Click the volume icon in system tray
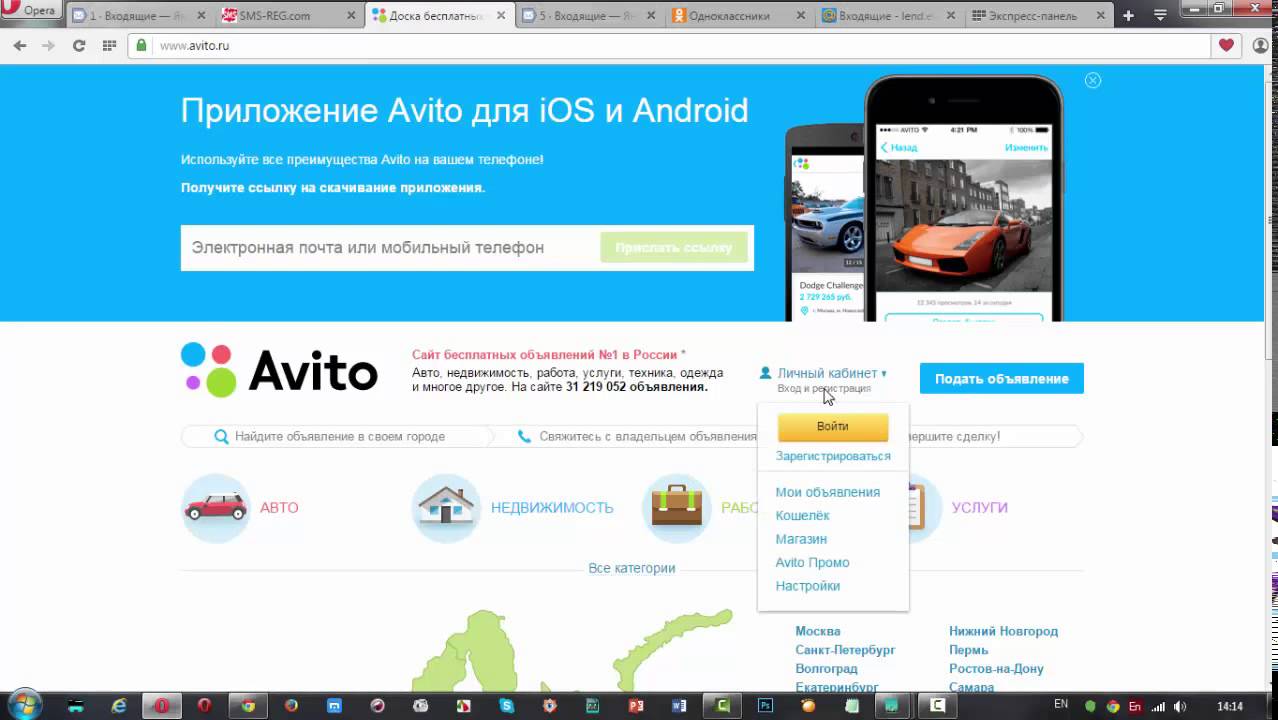1278x720 pixels. (x=1181, y=706)
